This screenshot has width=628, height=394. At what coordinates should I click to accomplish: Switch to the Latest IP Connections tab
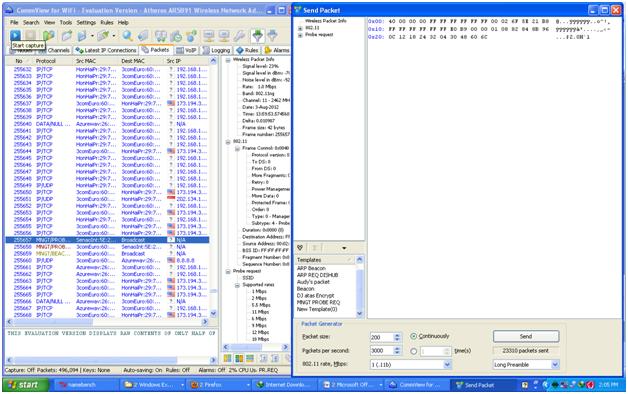point(106,50)
